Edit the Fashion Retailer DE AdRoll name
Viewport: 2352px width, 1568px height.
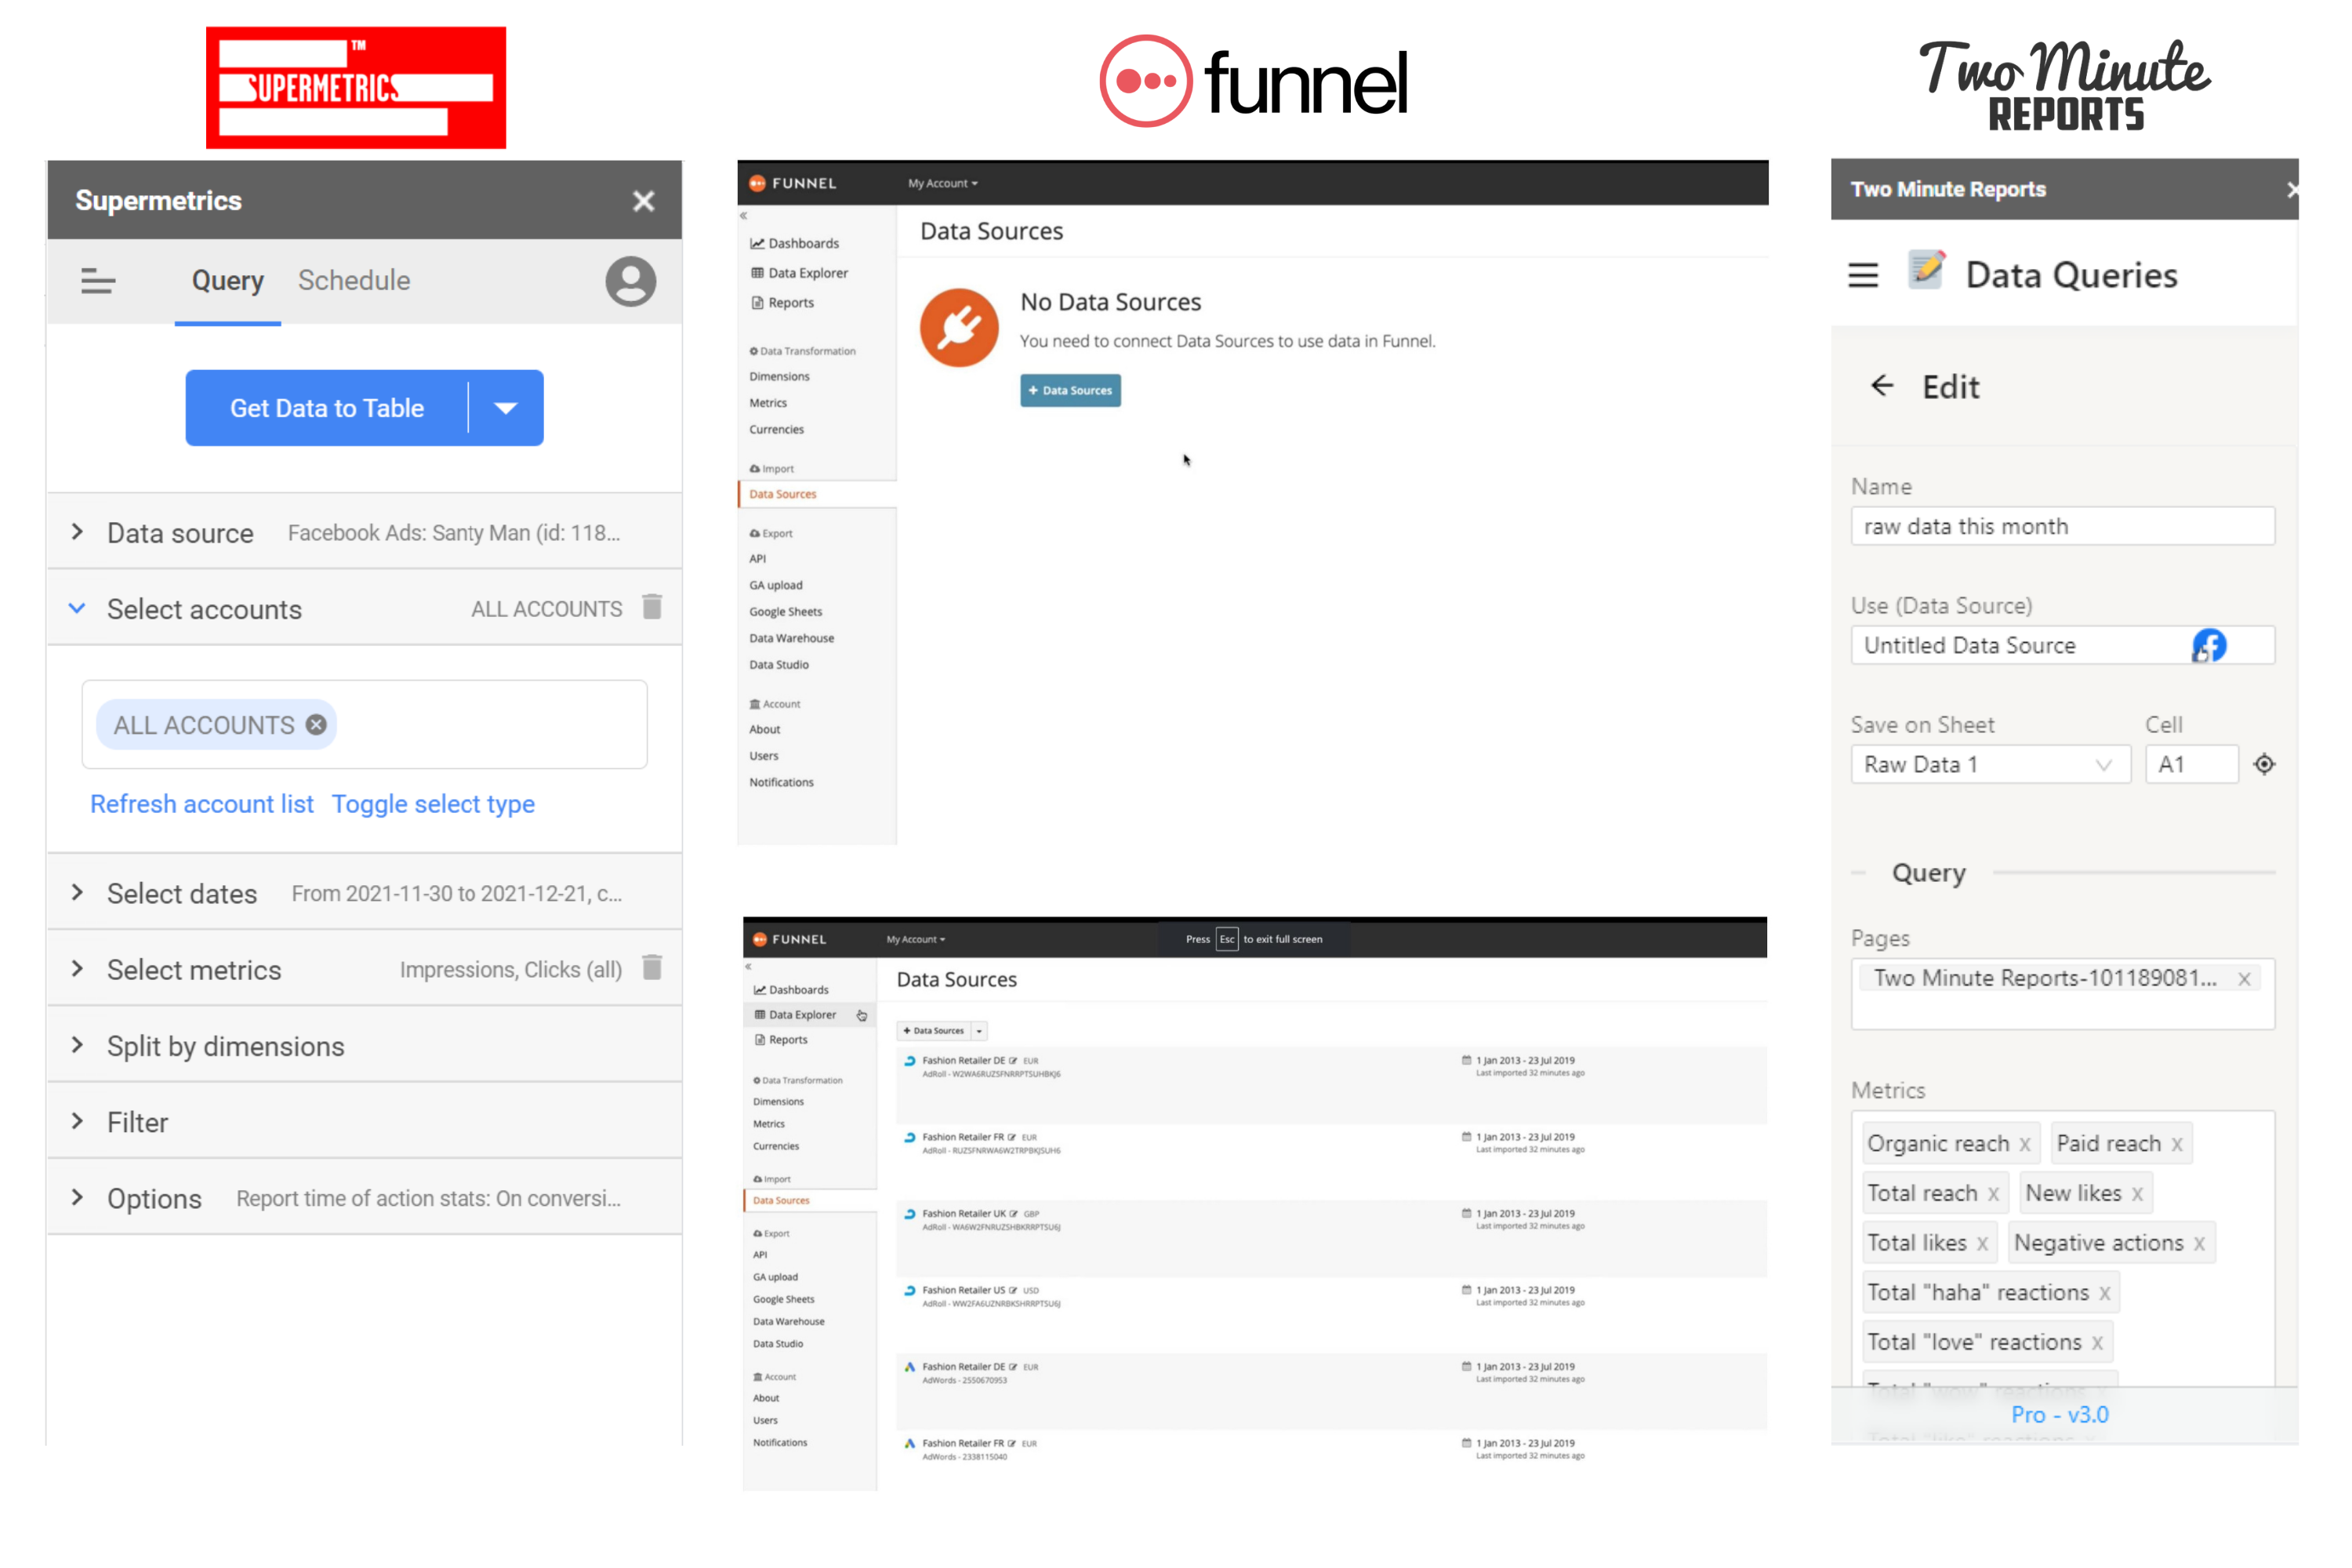1013,1061
